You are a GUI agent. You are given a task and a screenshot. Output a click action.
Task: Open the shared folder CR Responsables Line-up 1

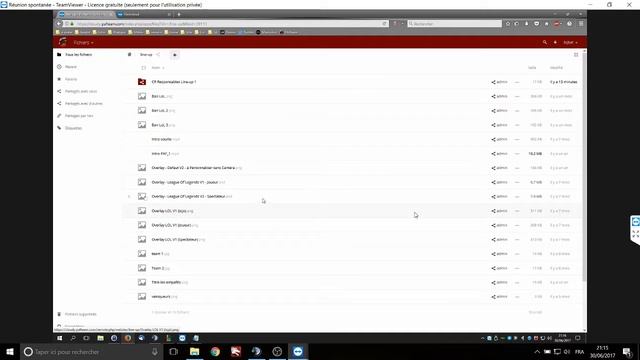pos(174,82)
